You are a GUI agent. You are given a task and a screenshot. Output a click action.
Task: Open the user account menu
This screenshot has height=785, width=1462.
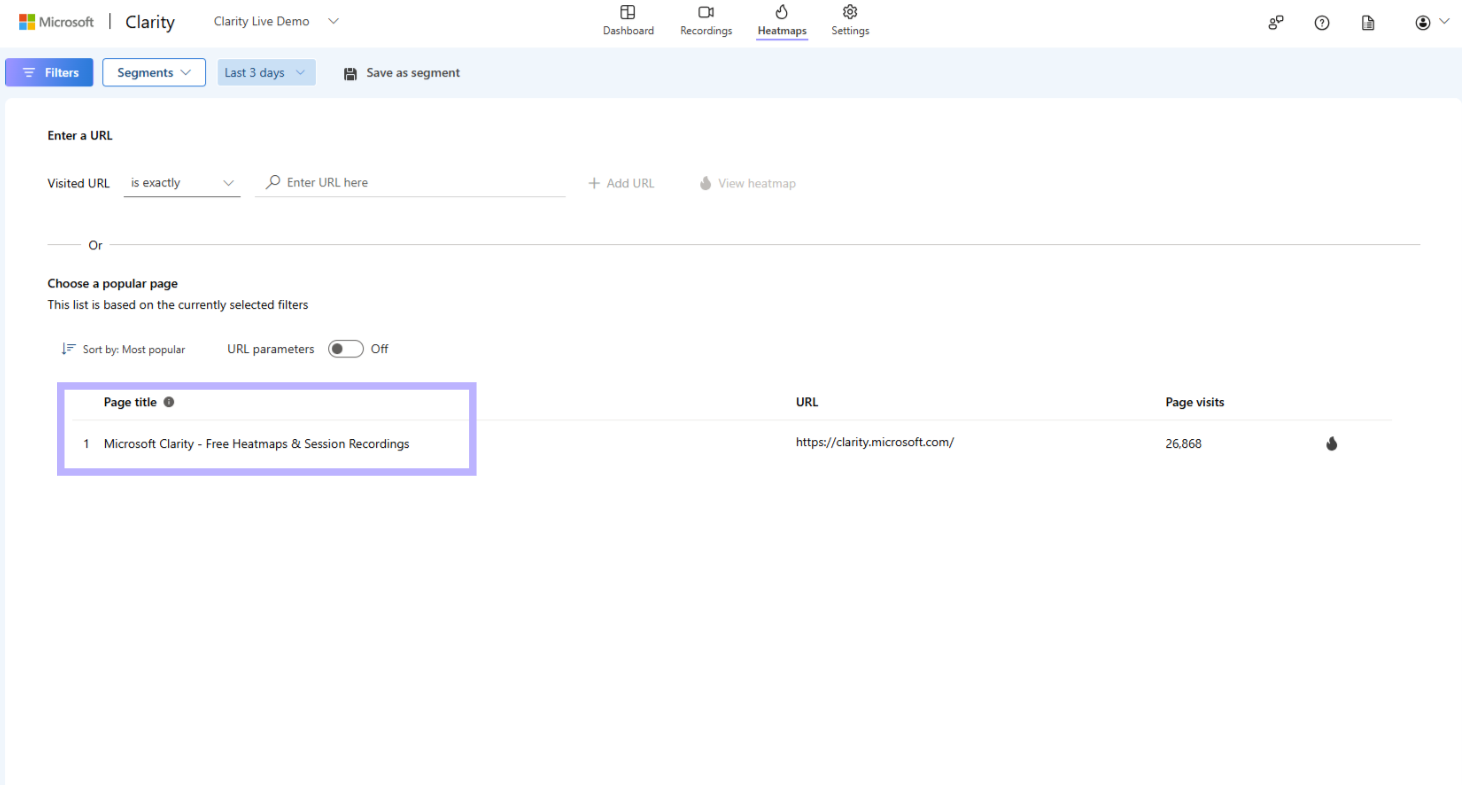pyautogui.click(x=1432, y=23)
